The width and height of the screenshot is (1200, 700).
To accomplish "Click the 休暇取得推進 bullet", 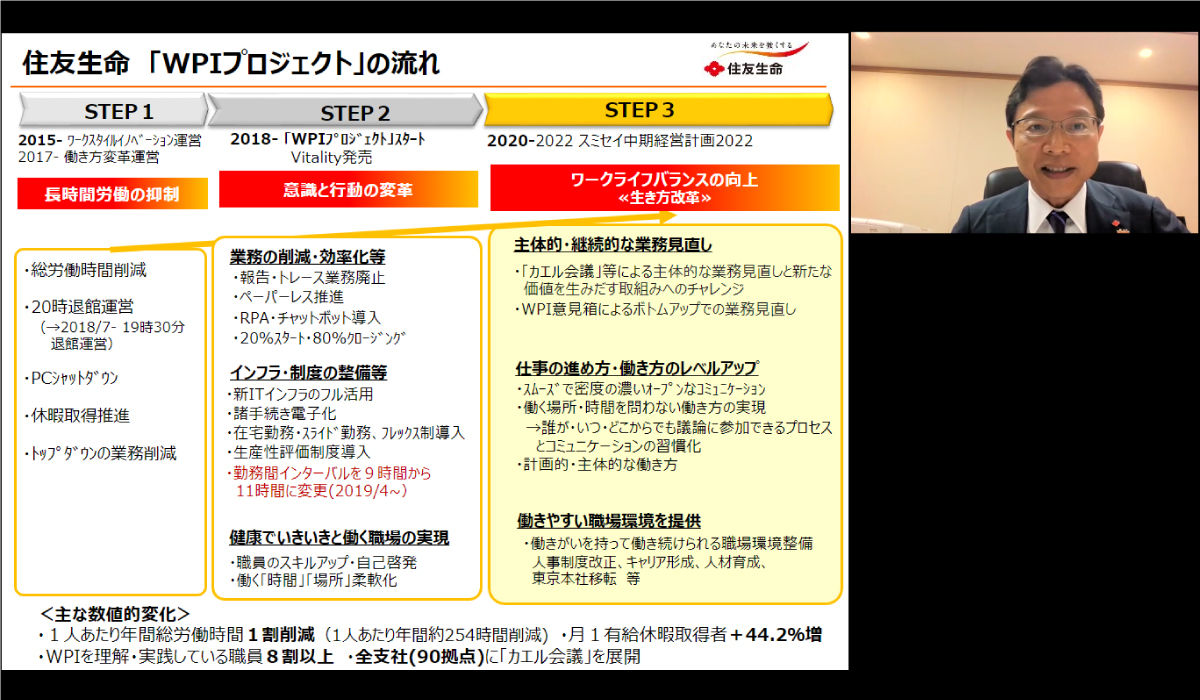I will pos(78,416).
